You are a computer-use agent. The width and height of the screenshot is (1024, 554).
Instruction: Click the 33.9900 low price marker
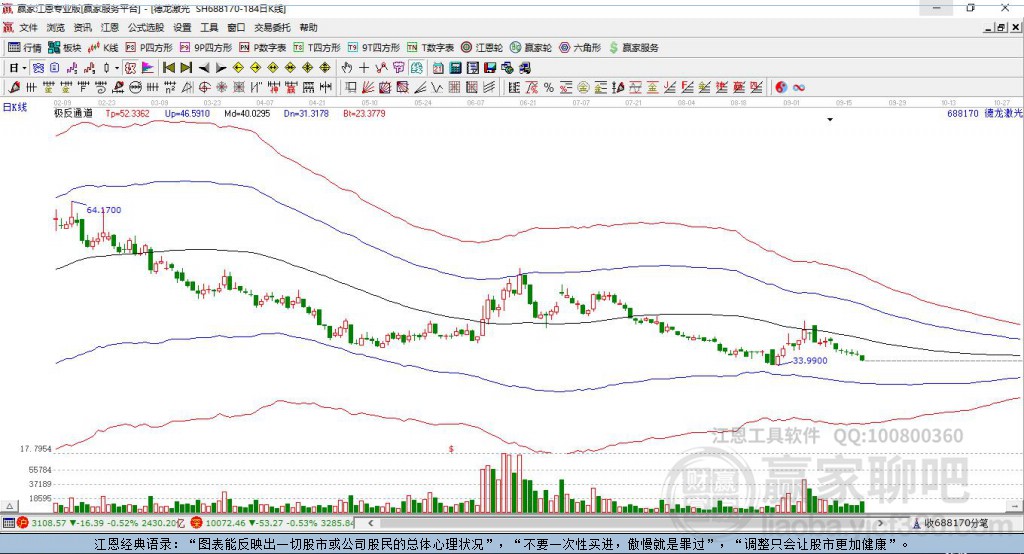(810, 360)
